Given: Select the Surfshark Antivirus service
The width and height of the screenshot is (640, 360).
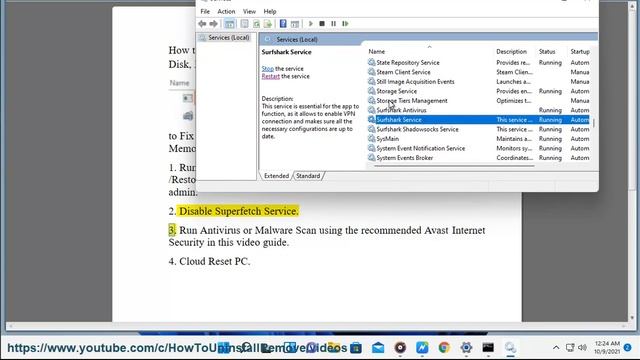Looking at the screenshot, I should coord(478,110).
